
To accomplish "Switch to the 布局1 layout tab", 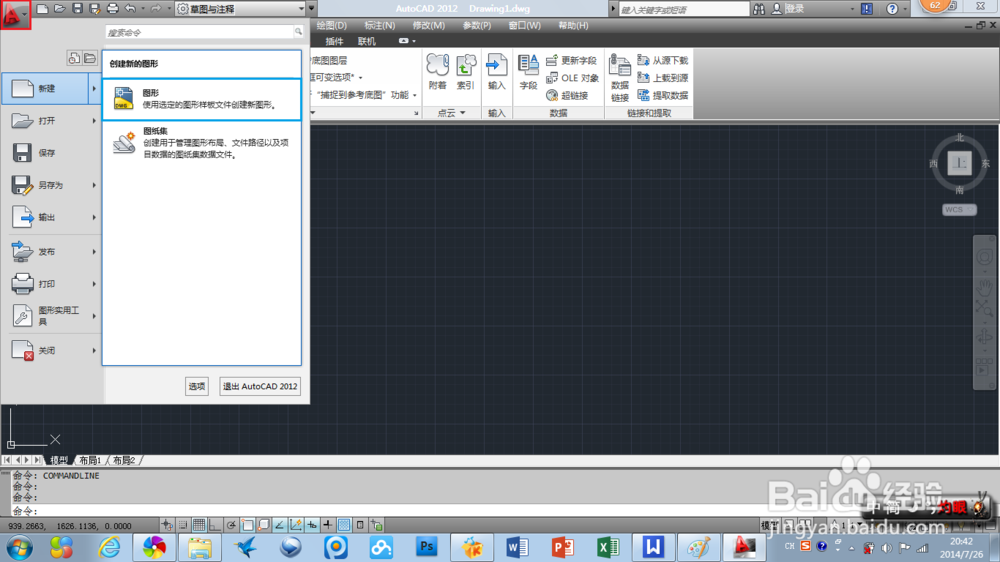I will (x=90, y=460).
